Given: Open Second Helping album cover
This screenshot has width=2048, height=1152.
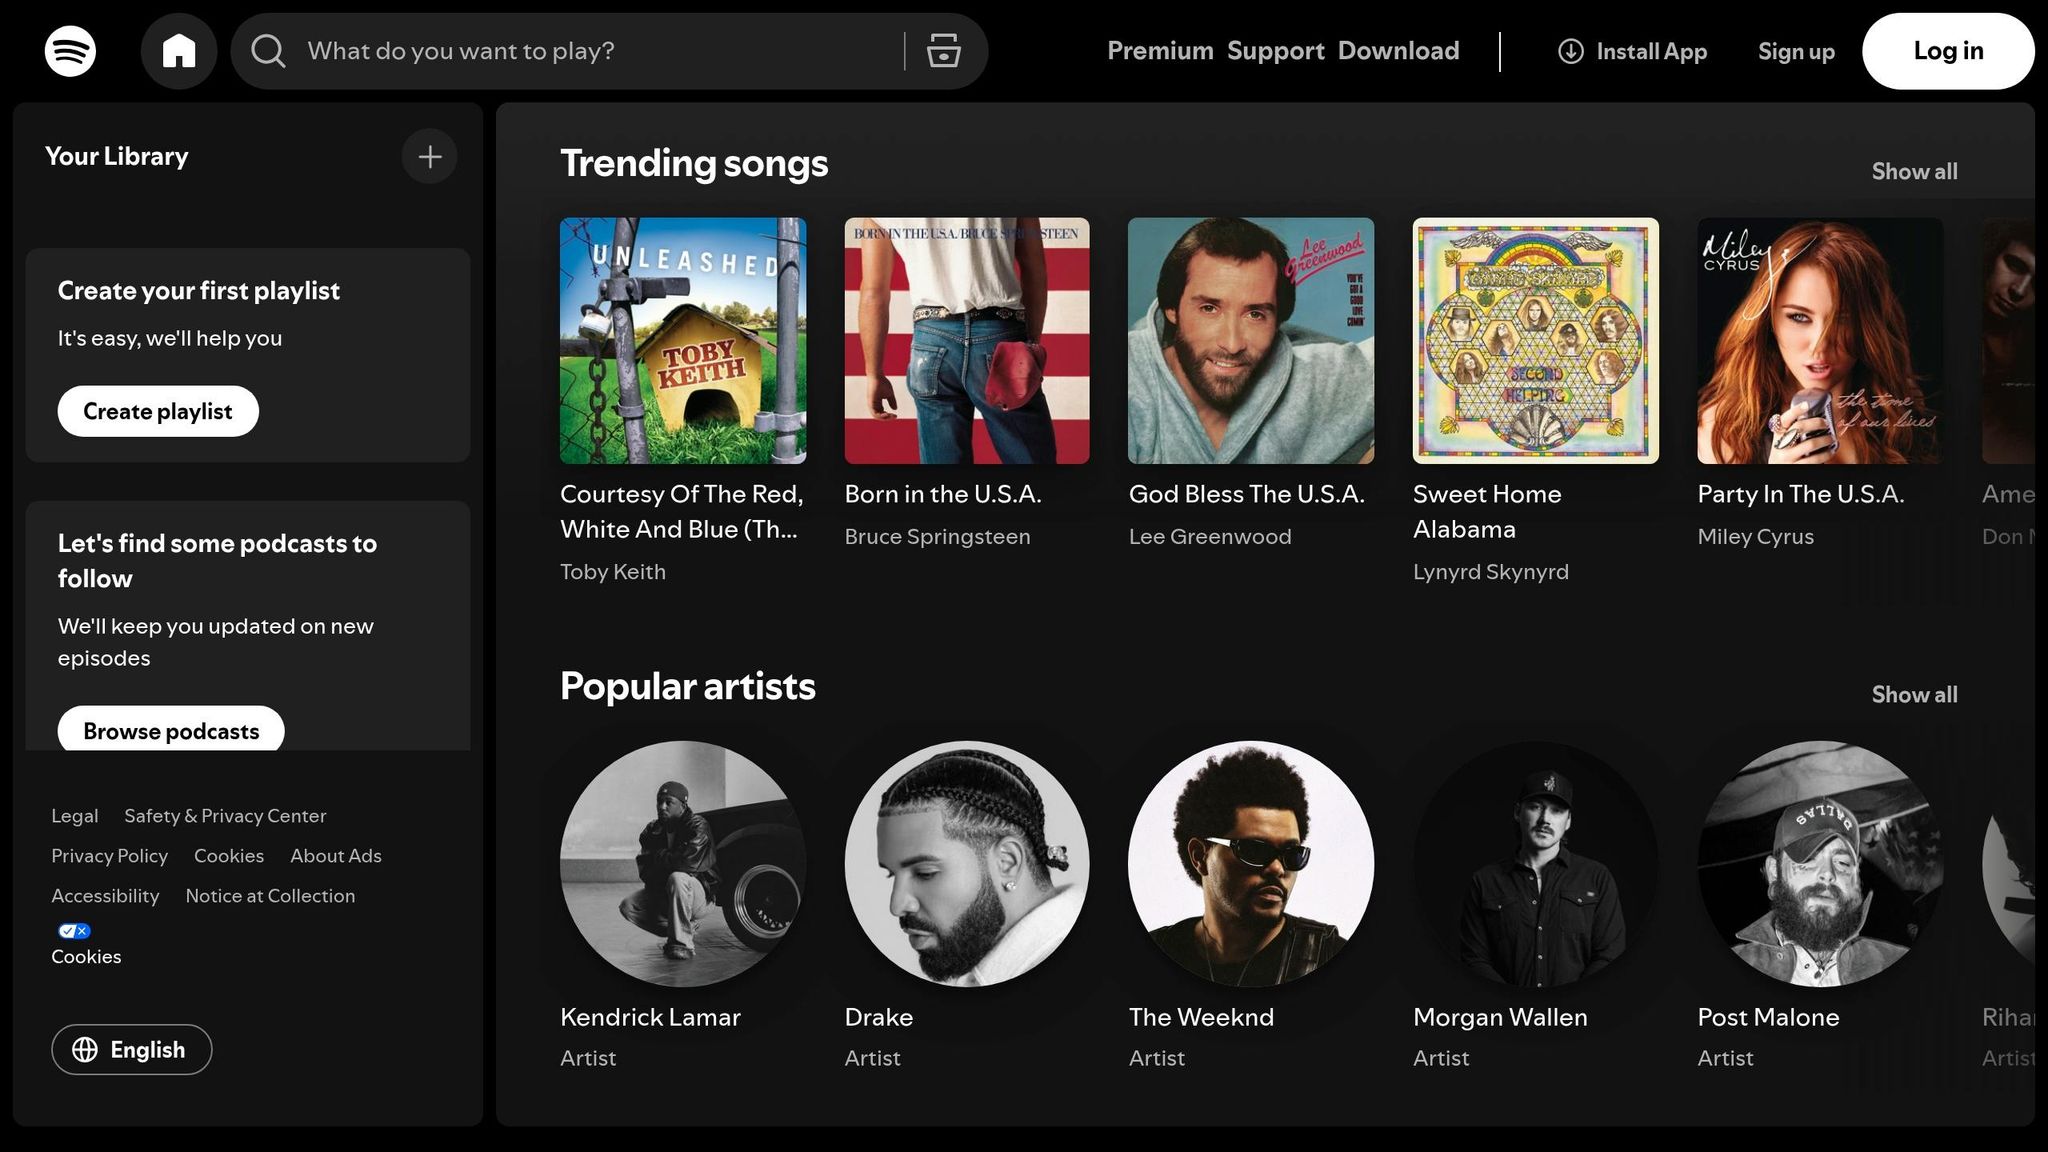Looking at the screenshot, I should 1536,341.
